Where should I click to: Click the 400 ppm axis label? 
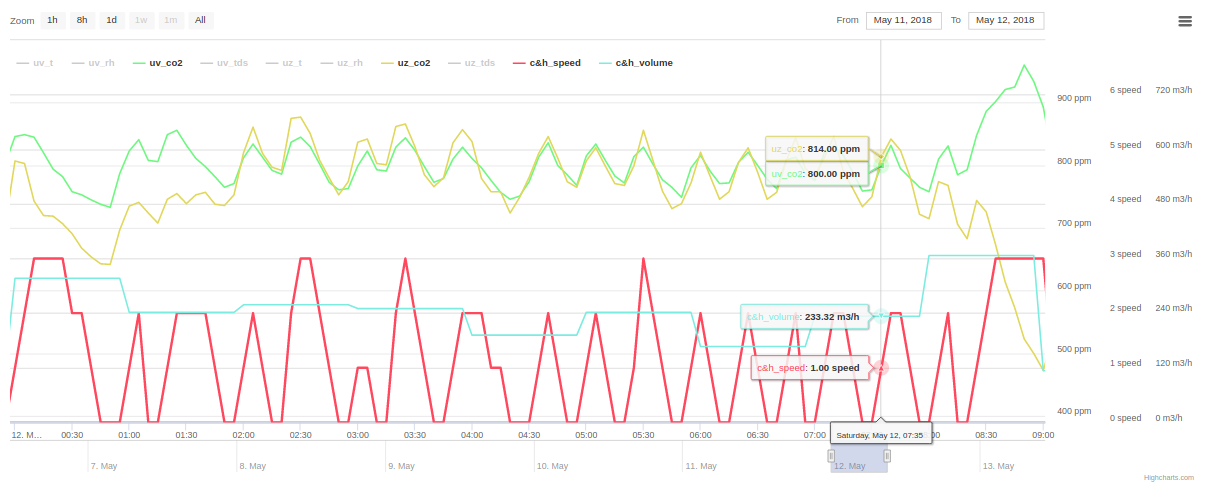point(1074,411)
